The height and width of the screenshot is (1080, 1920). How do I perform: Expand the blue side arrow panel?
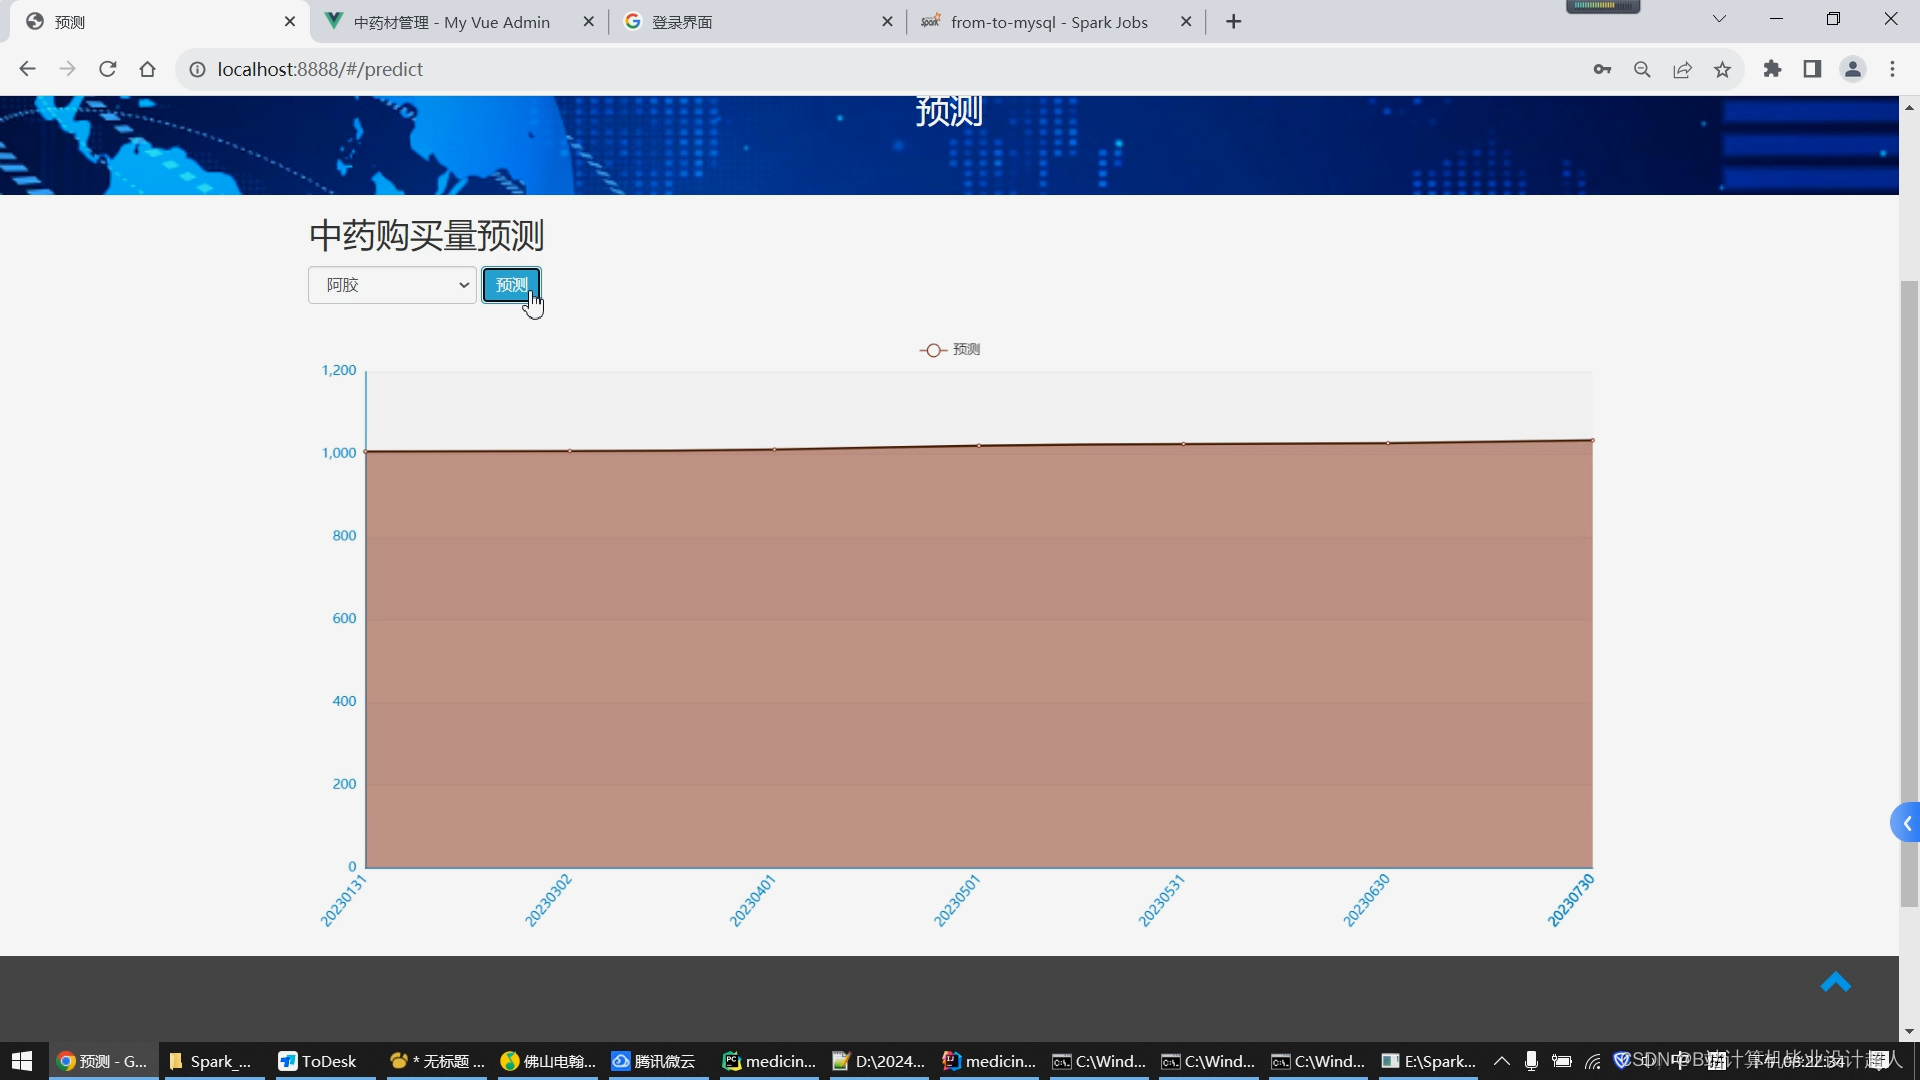1906,823
